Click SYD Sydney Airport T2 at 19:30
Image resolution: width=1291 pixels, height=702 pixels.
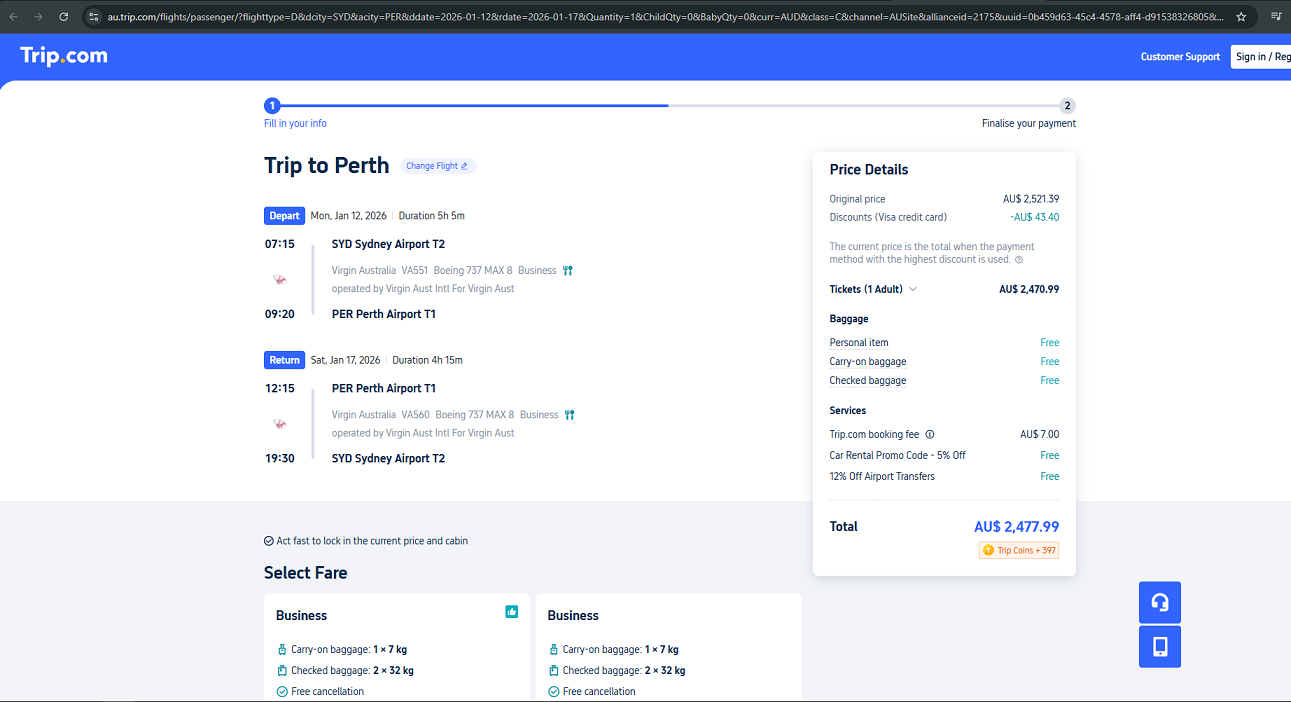coord(388,458)
